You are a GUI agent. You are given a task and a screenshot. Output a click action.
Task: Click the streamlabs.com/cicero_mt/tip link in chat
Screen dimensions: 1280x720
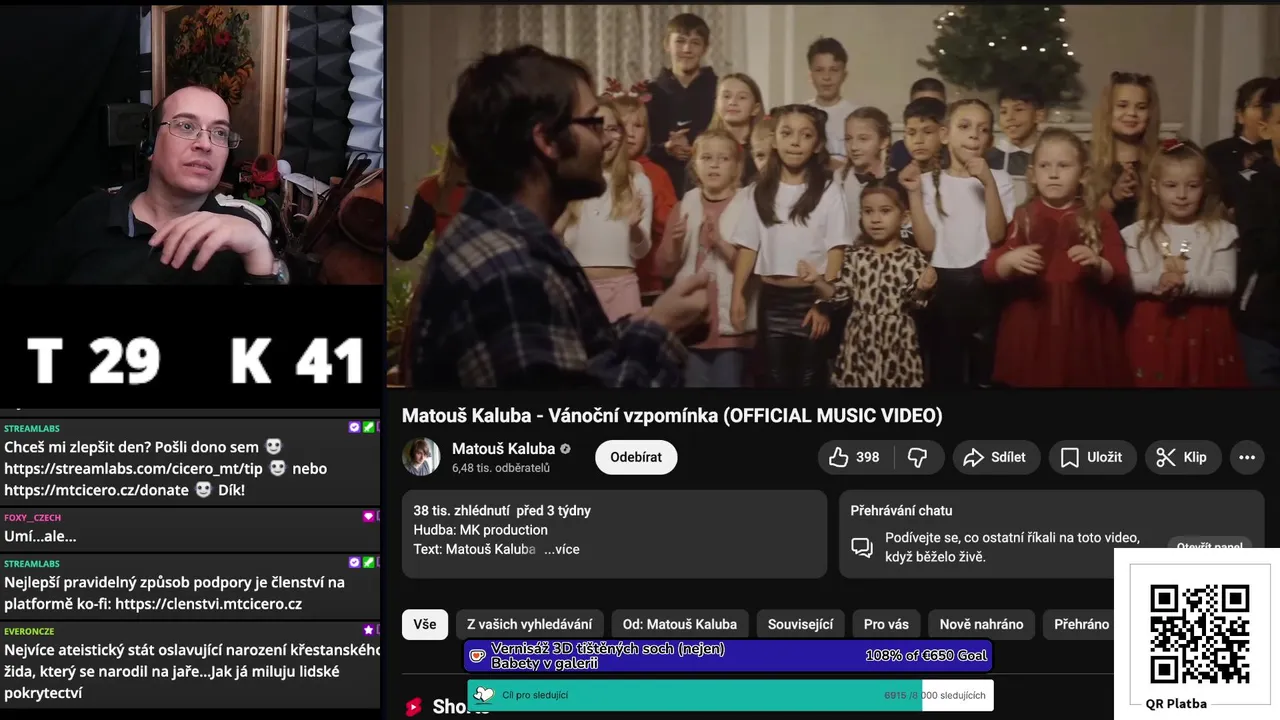(133, 468)
